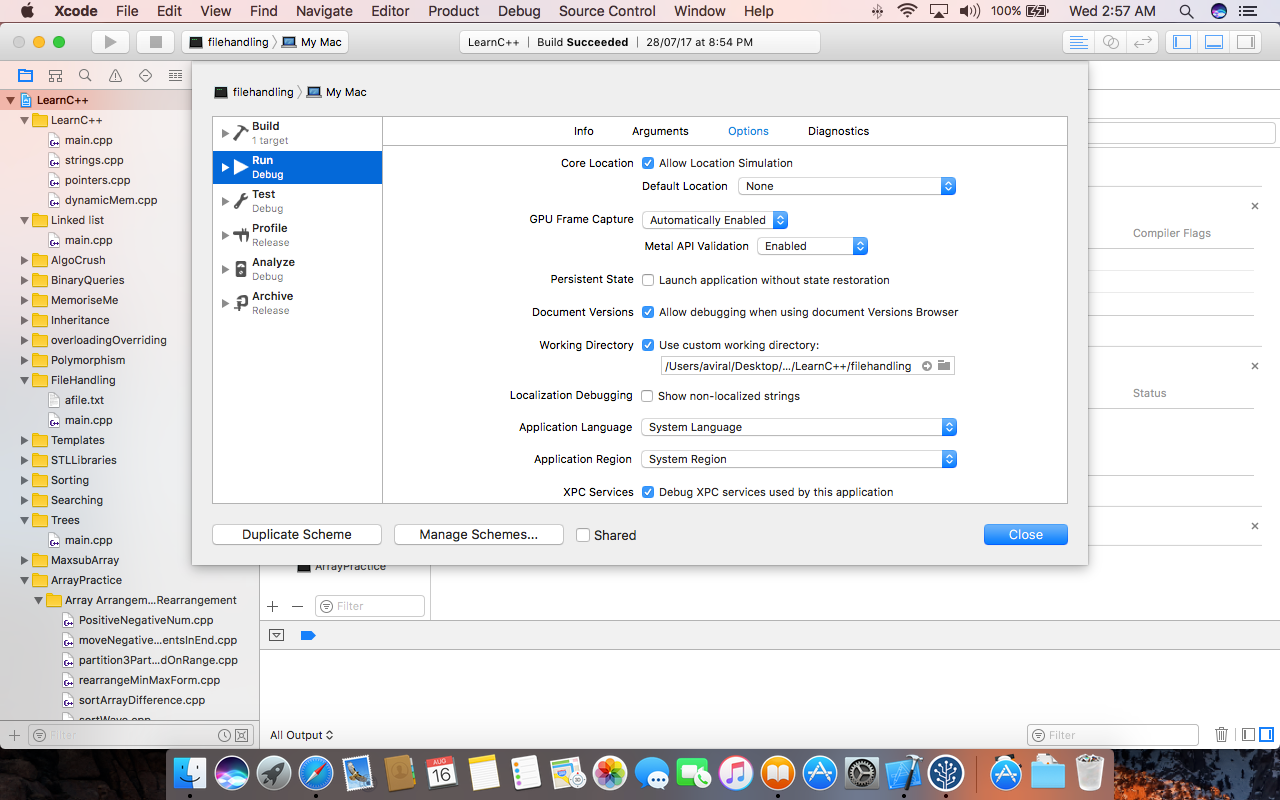Toggle the debug area from the toolbar
Image resolution: width=1280 pixels, height=800 pixels.
[x=1214, y=42]
